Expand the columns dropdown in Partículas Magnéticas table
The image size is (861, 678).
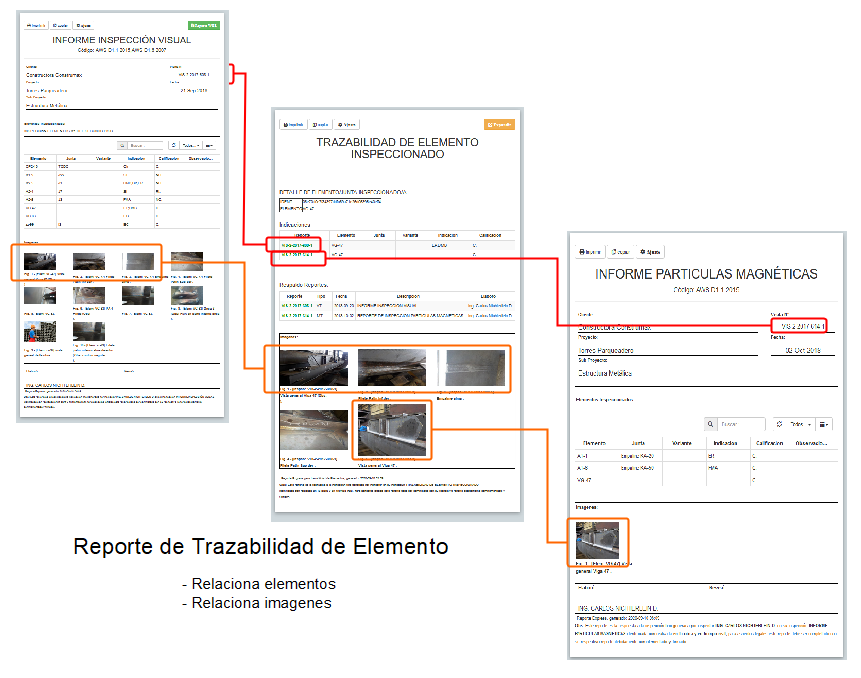click(824, 424)
